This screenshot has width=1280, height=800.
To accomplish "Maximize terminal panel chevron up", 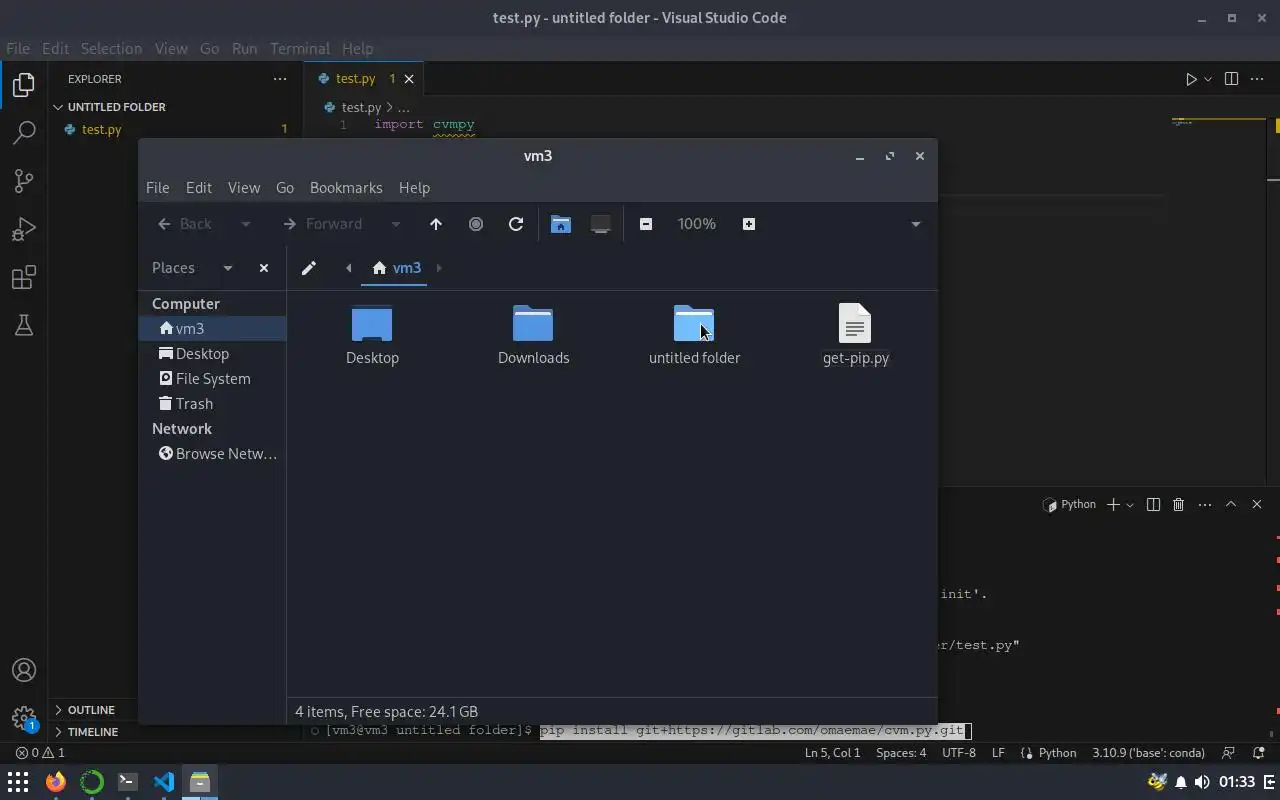I will (x=1231, y=505).
